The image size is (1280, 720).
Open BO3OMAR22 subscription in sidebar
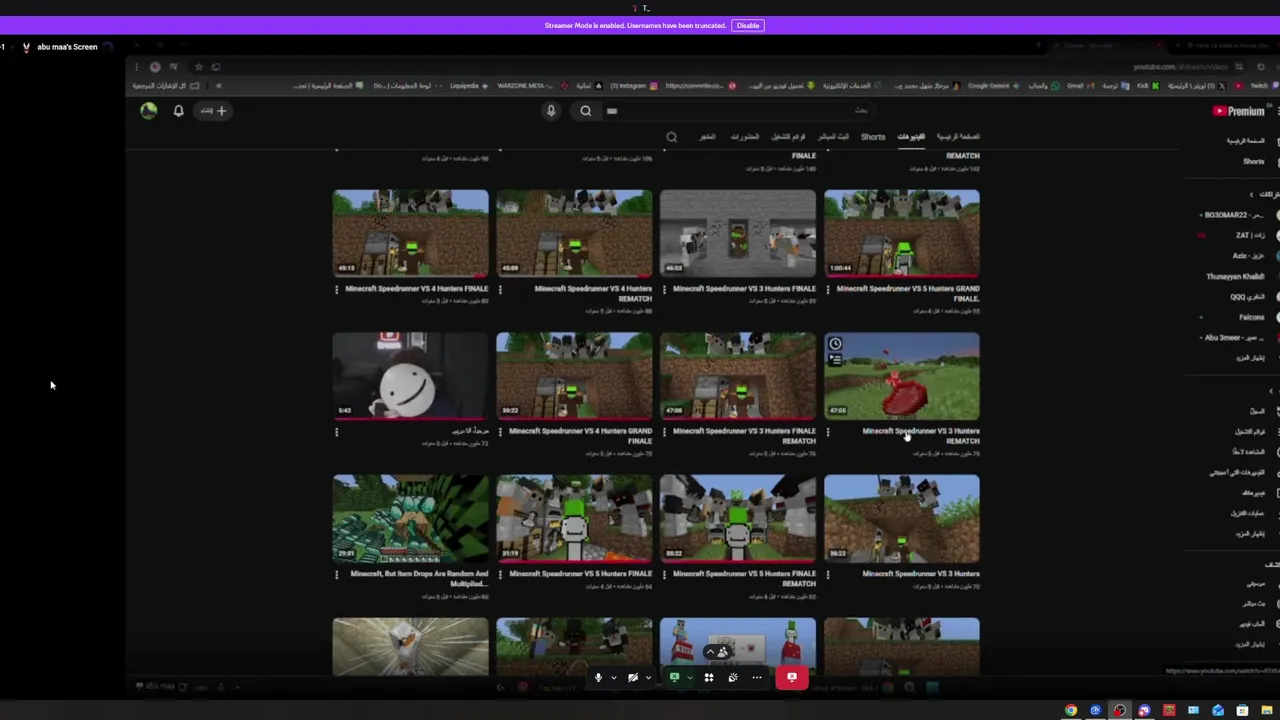tap(1234, 215)
